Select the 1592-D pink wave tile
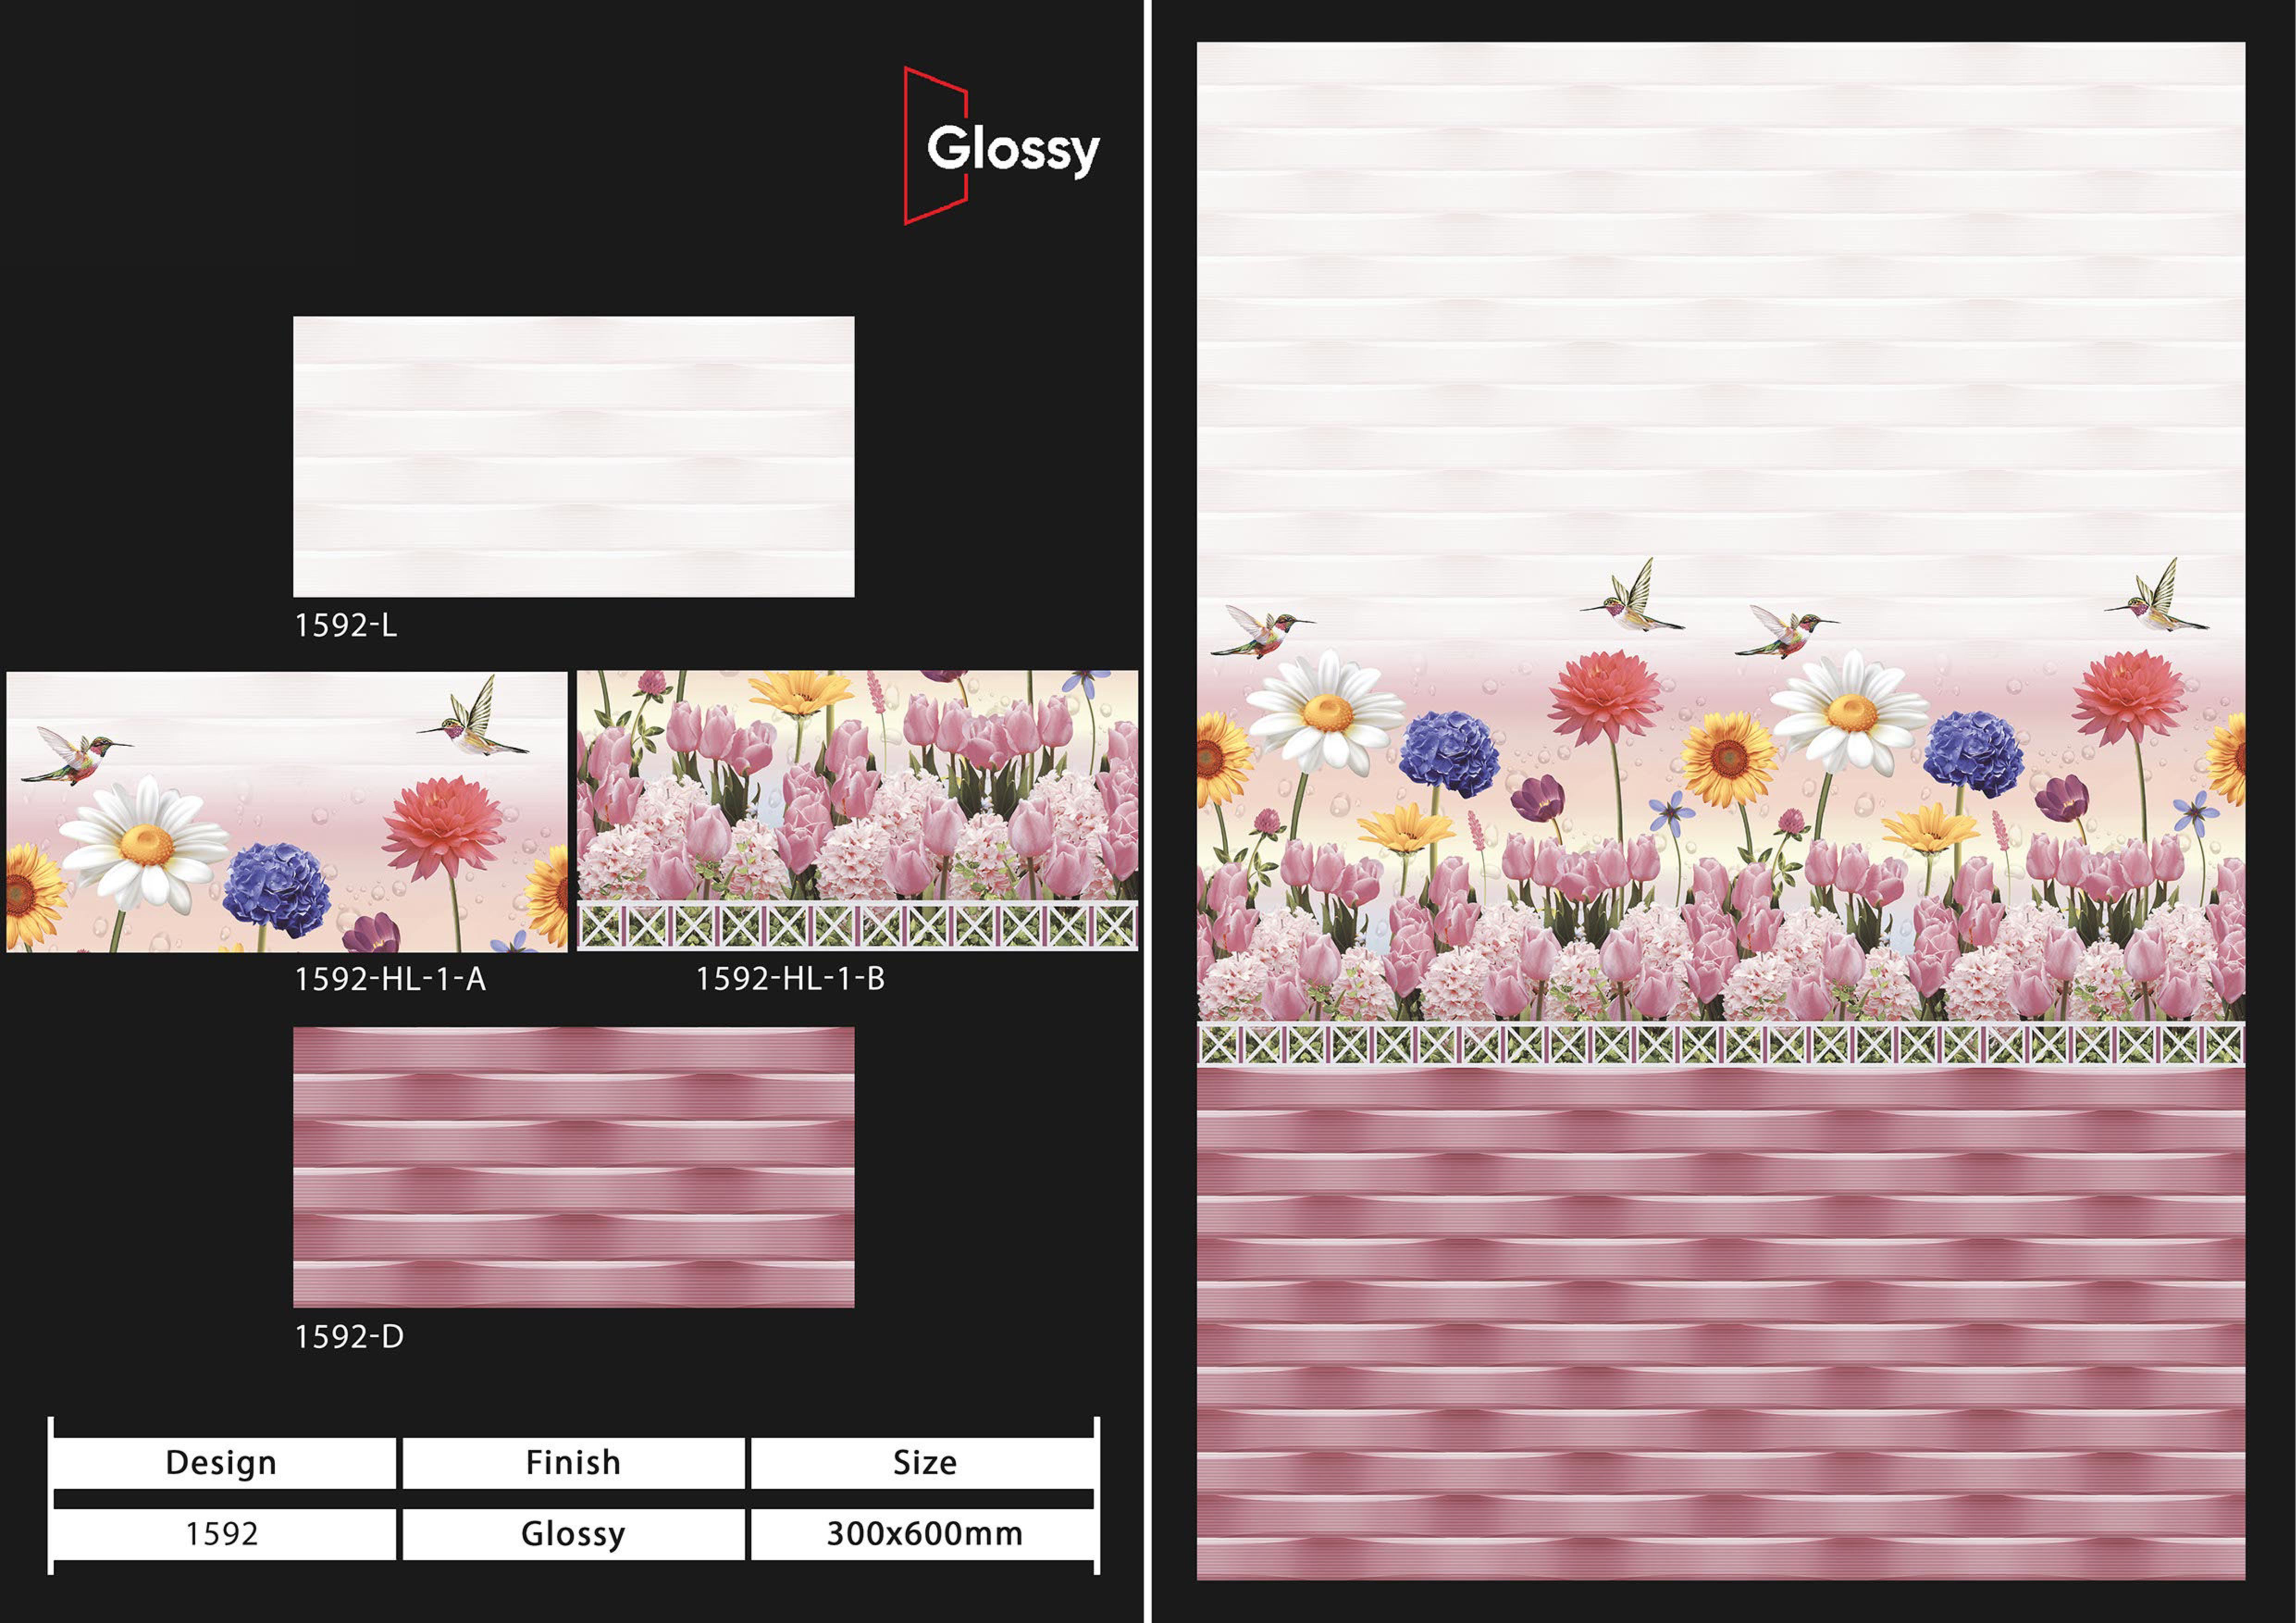This screenshot has height=1623, width=2296. (573, 1166)
